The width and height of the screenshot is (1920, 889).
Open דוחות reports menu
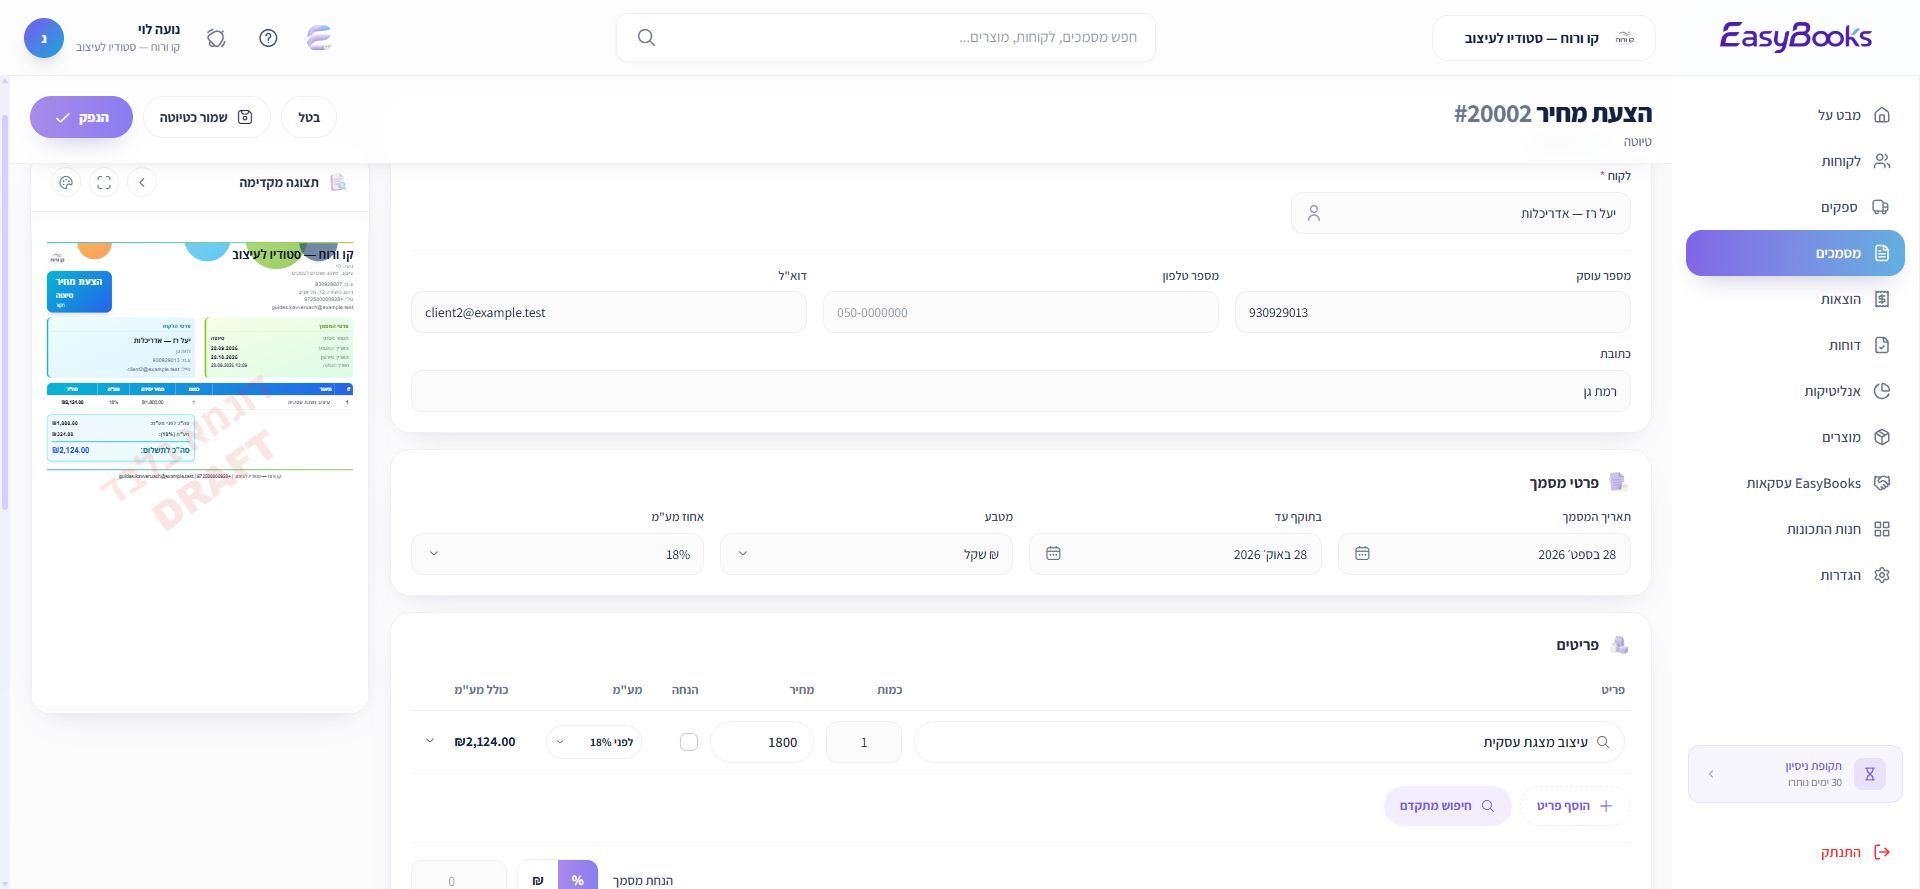pyautogui.click(x=1795, y=345)
